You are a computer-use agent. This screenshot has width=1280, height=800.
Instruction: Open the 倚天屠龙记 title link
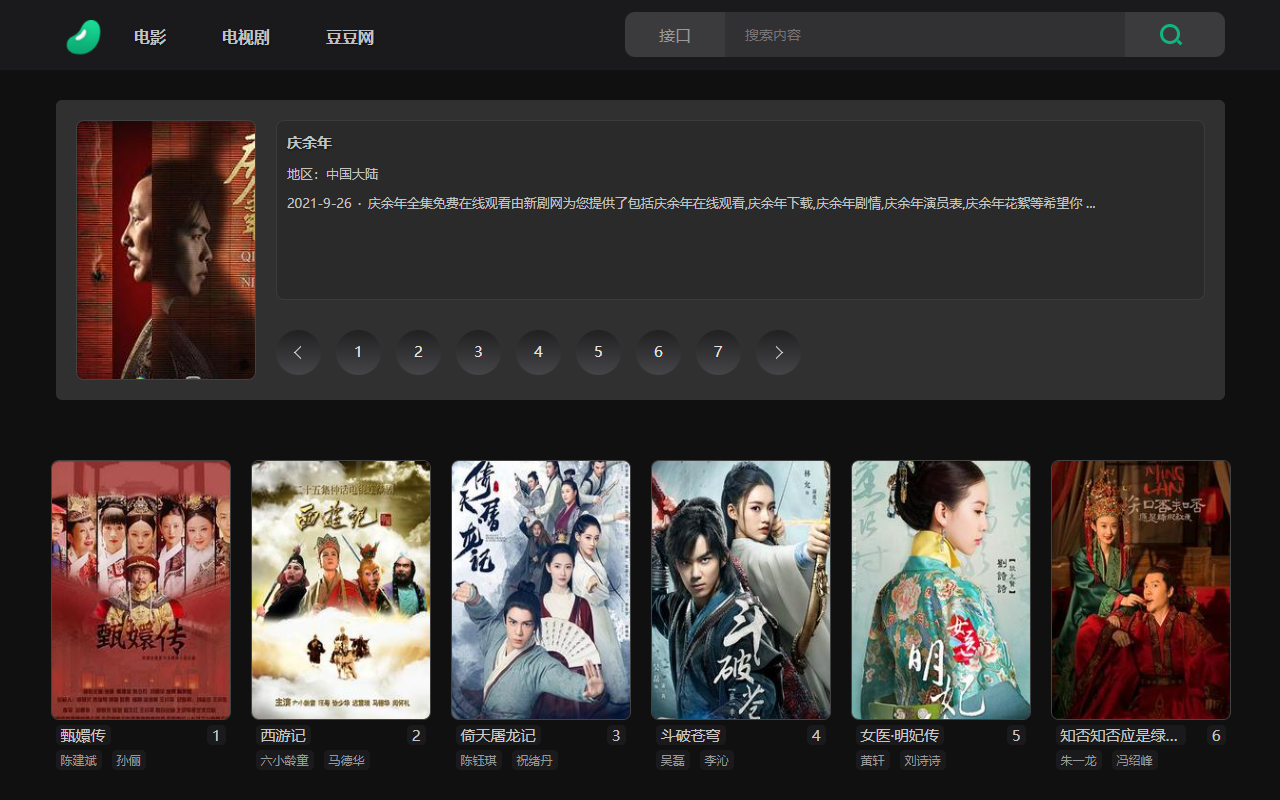click(x=498, y=736)
